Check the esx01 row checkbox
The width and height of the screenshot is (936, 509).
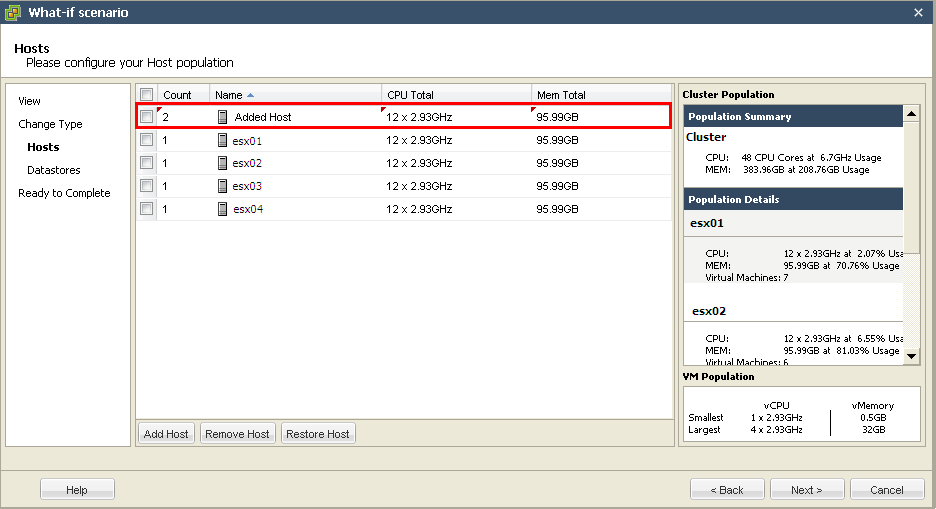click(x=146, y=140)
